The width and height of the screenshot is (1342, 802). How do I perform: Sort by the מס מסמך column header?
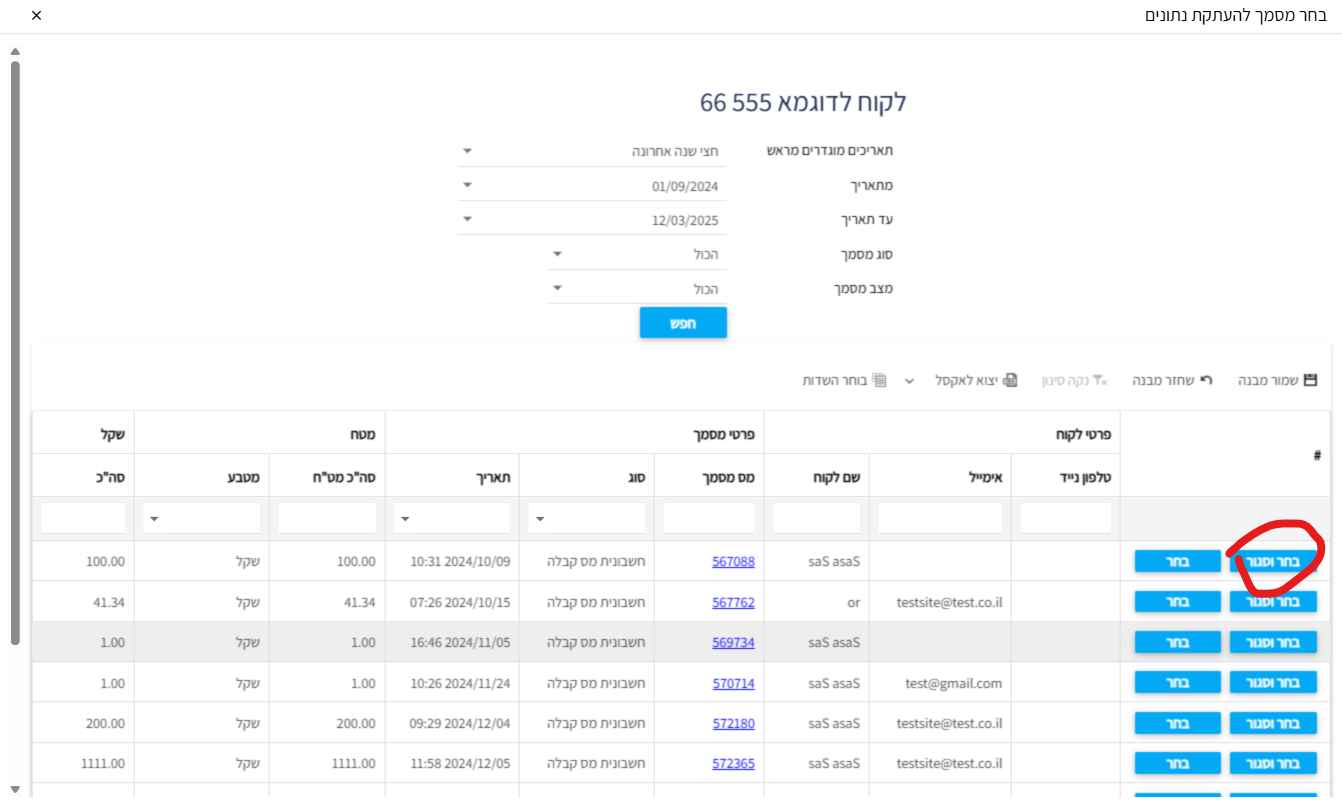click(x=709, y=476)
